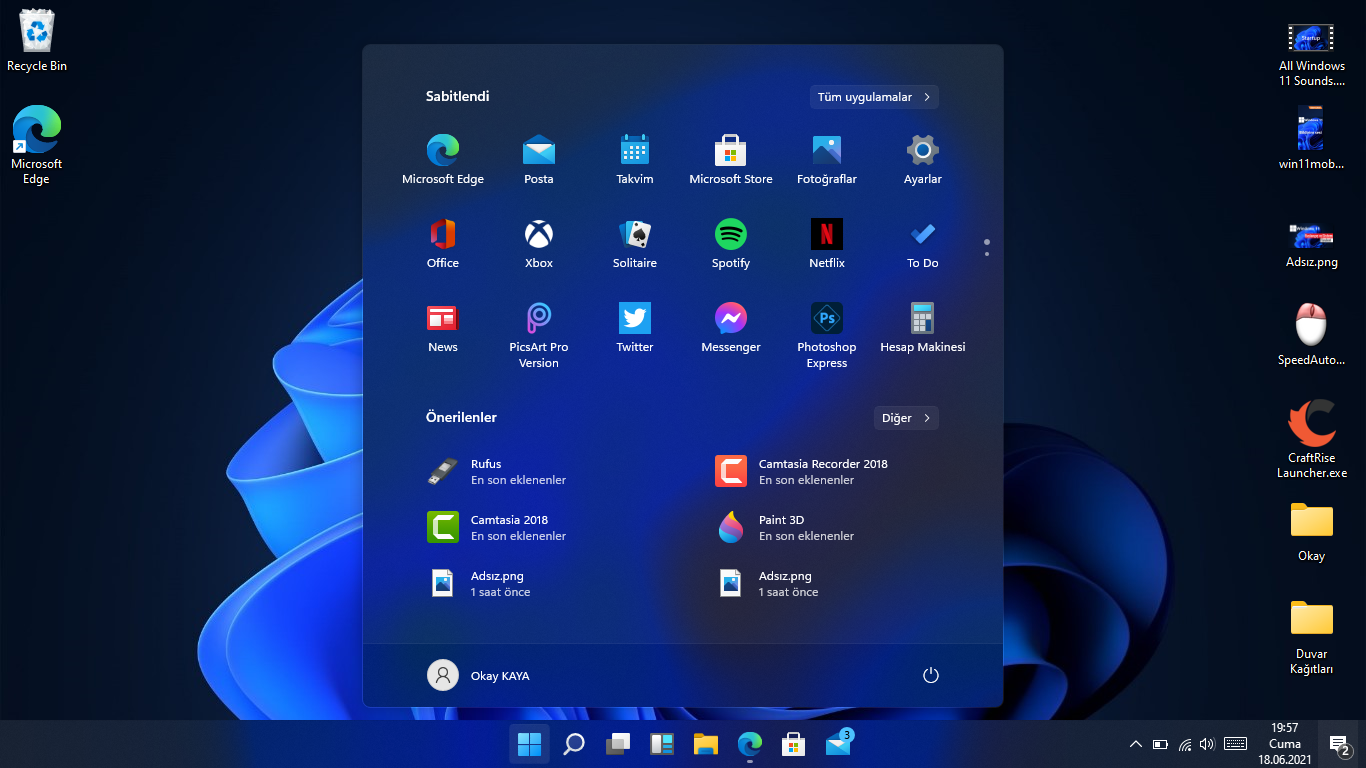Select the win11mob desktop file
Viewport: 1366px width, 768px height.
[x=1311, y=138]
